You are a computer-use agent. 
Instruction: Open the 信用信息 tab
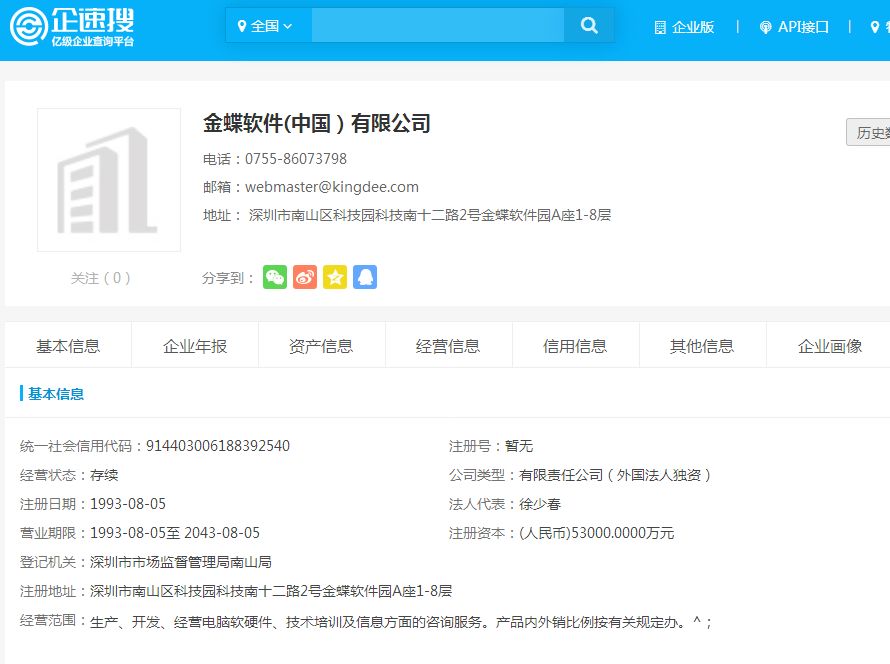pyautogui.click(x=575, y=344)
